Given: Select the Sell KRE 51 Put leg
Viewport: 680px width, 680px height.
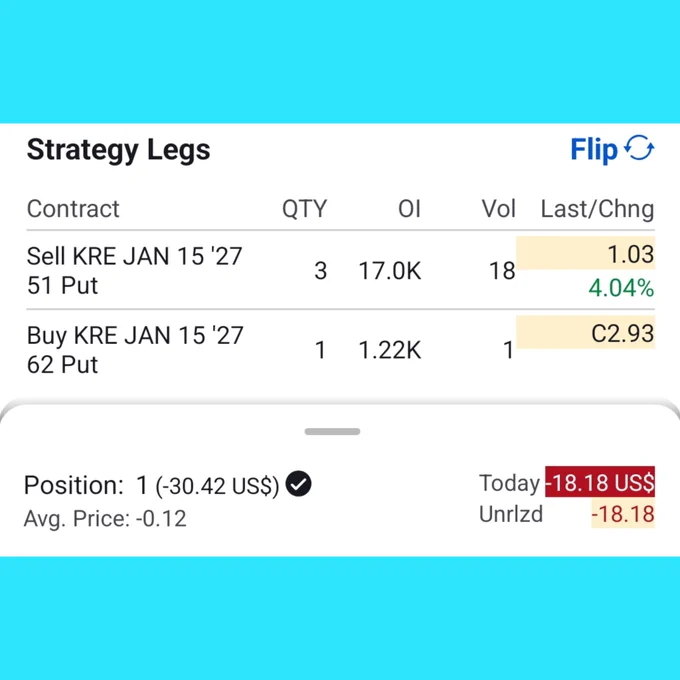Looking at the screenshot, I should pyautogui.click(x=340, y=270).
